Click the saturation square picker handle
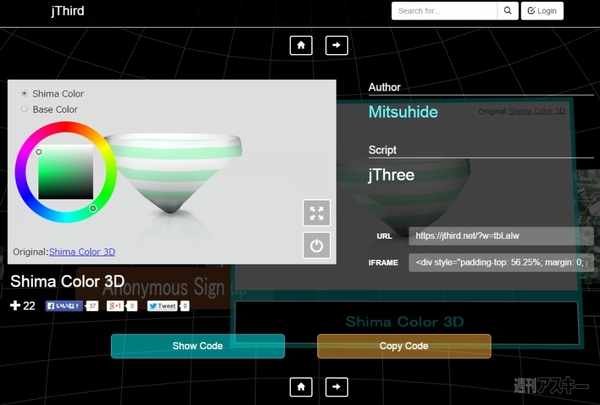Viewport: 600px width, 405px height. point(39,152)
